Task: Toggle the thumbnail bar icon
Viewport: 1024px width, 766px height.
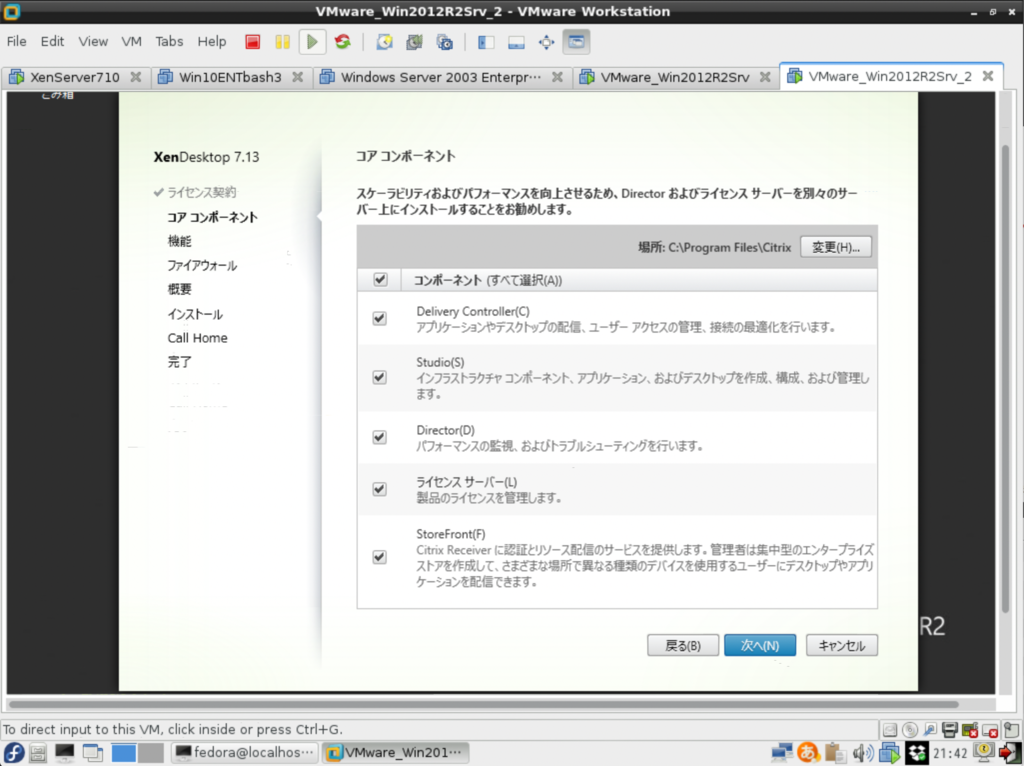Action: (516, 42)
